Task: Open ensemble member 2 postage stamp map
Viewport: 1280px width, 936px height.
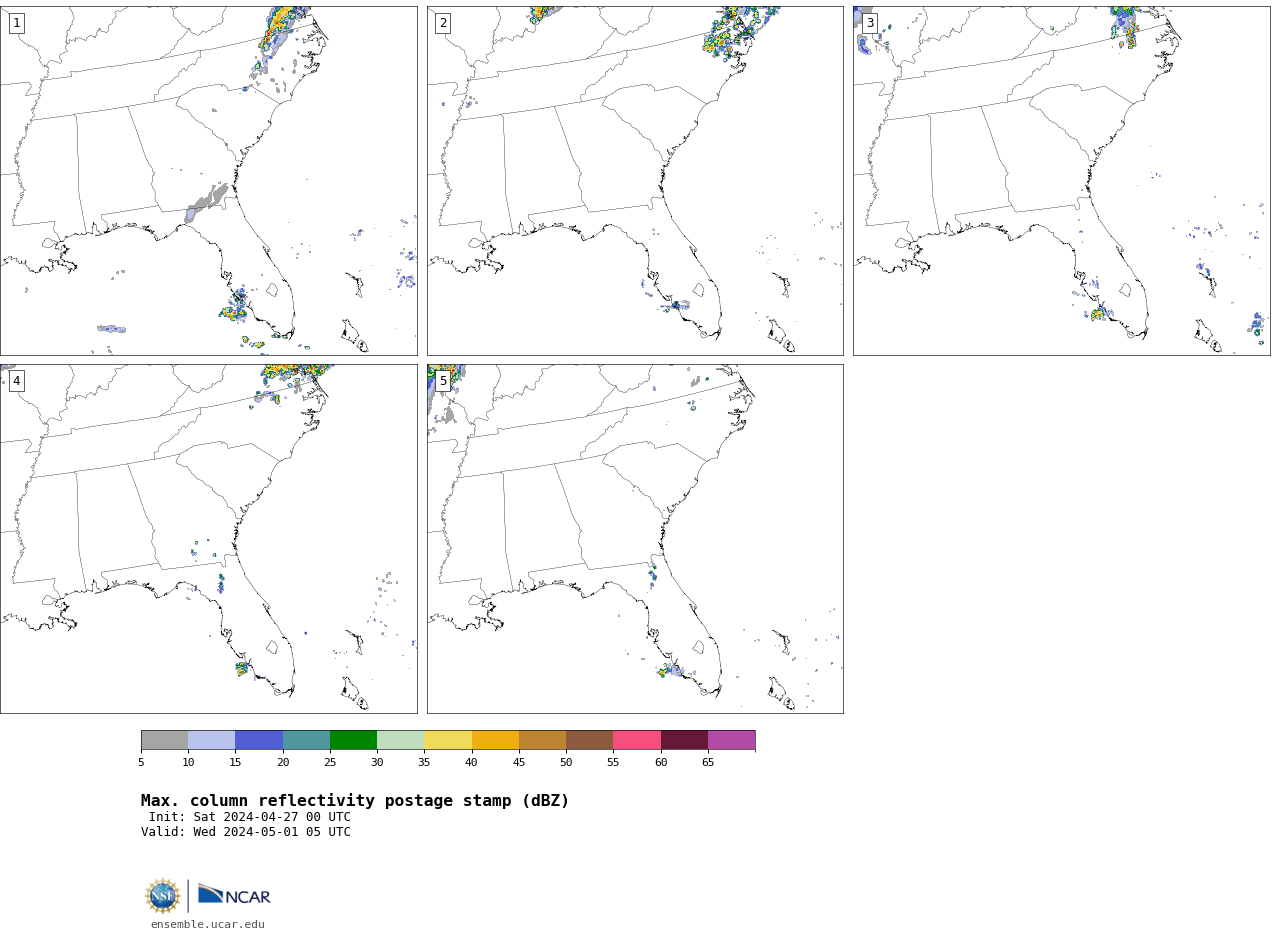Action: pyautogui.click(x=635, y=181)
